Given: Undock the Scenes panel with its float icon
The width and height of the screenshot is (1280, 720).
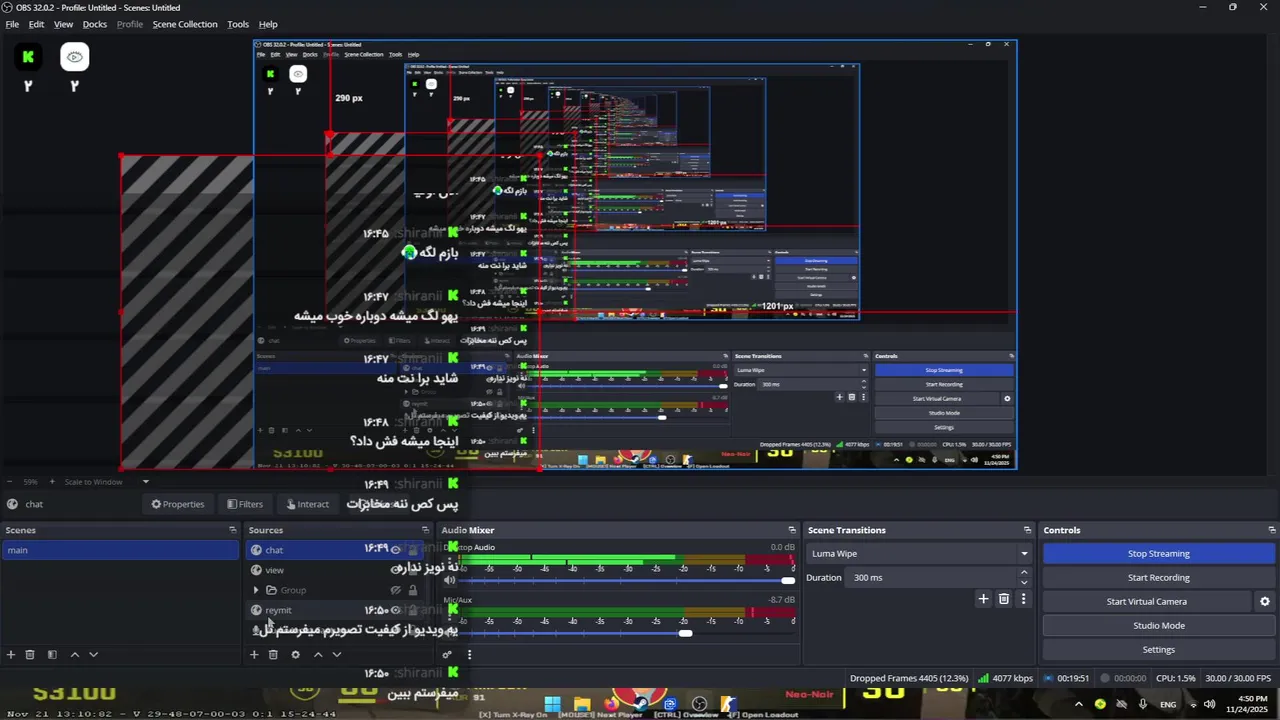Looking at the screenshot, I should pyautogui.click(x=233, y=530).
